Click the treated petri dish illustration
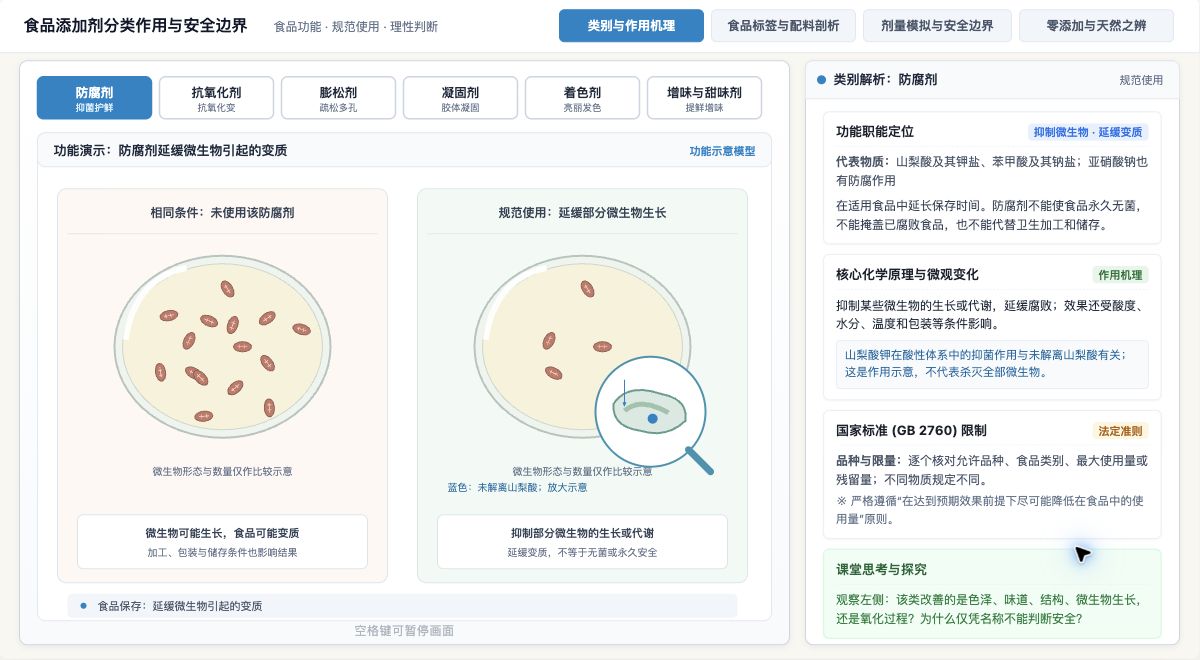 pyautogui.click(x=582, y=346)
